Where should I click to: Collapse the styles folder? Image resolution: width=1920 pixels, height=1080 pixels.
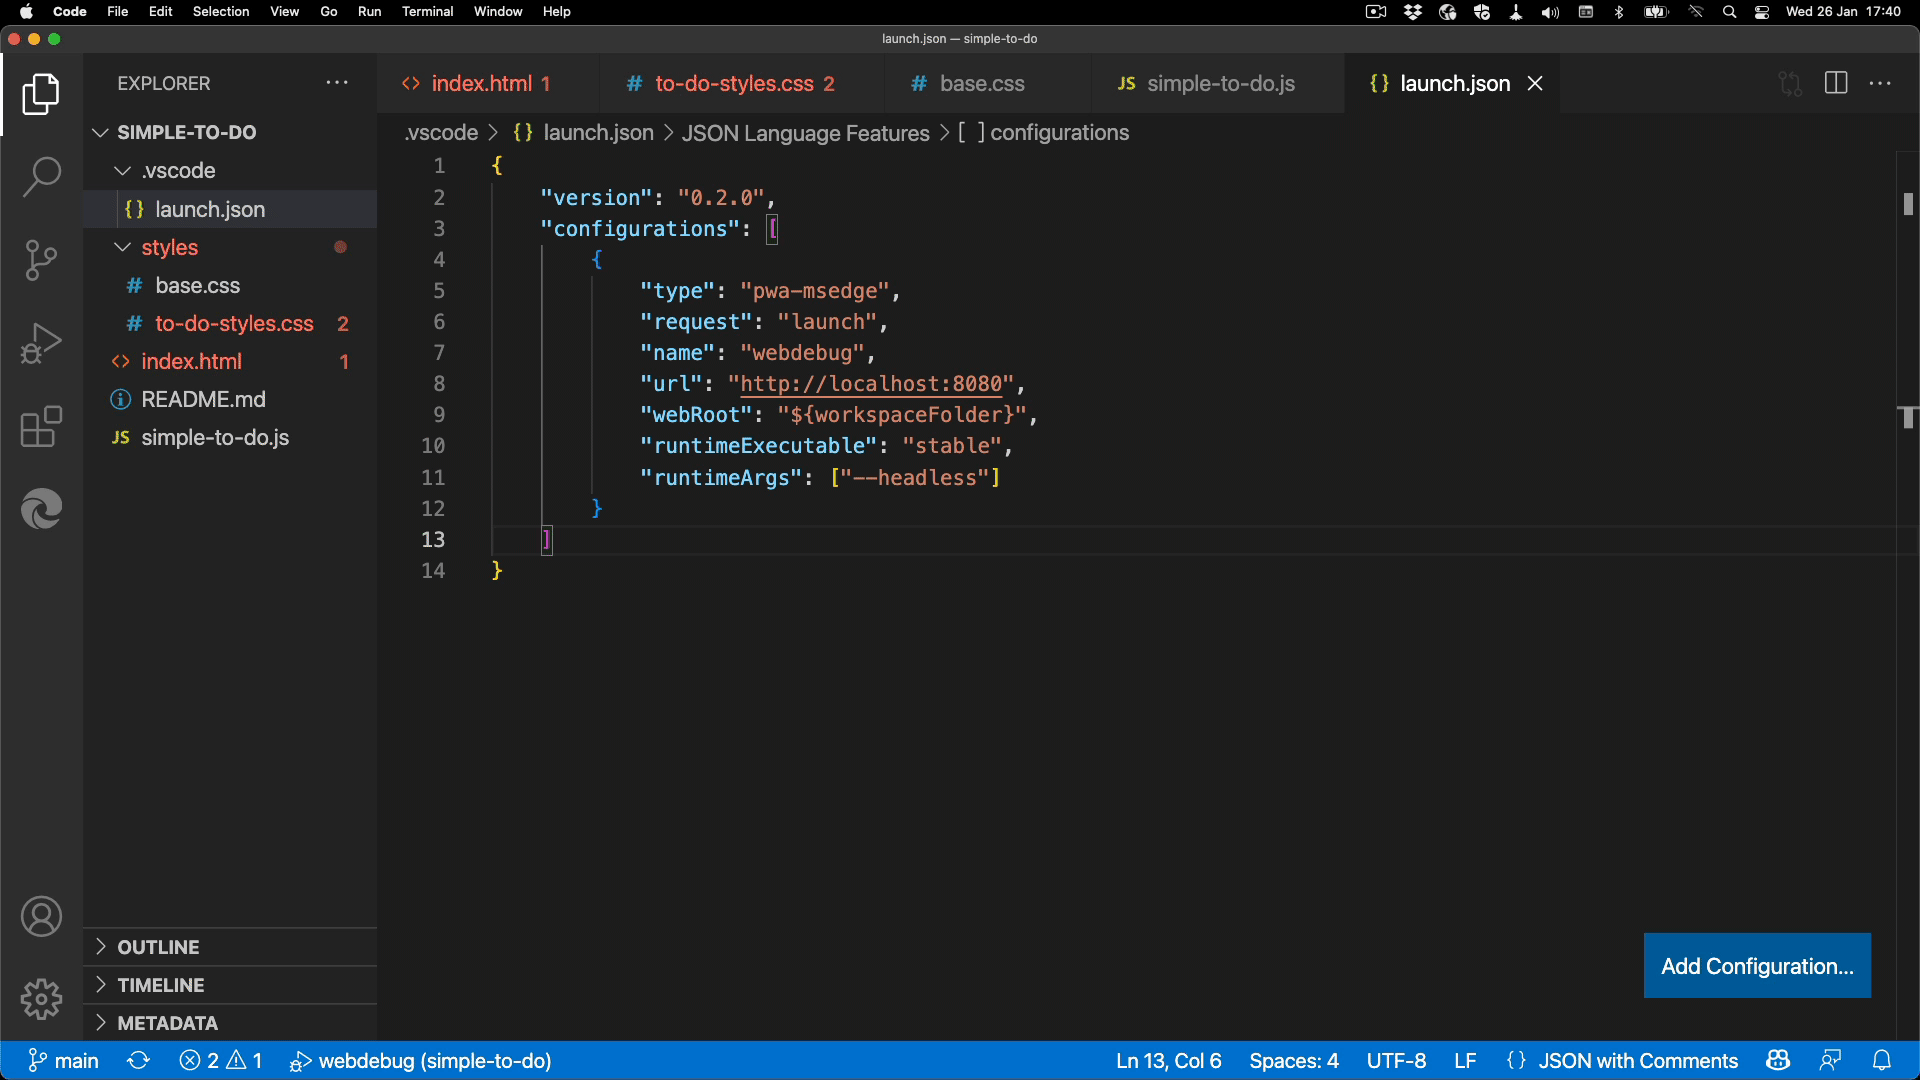pyautogui.click(x=122, y=247)
